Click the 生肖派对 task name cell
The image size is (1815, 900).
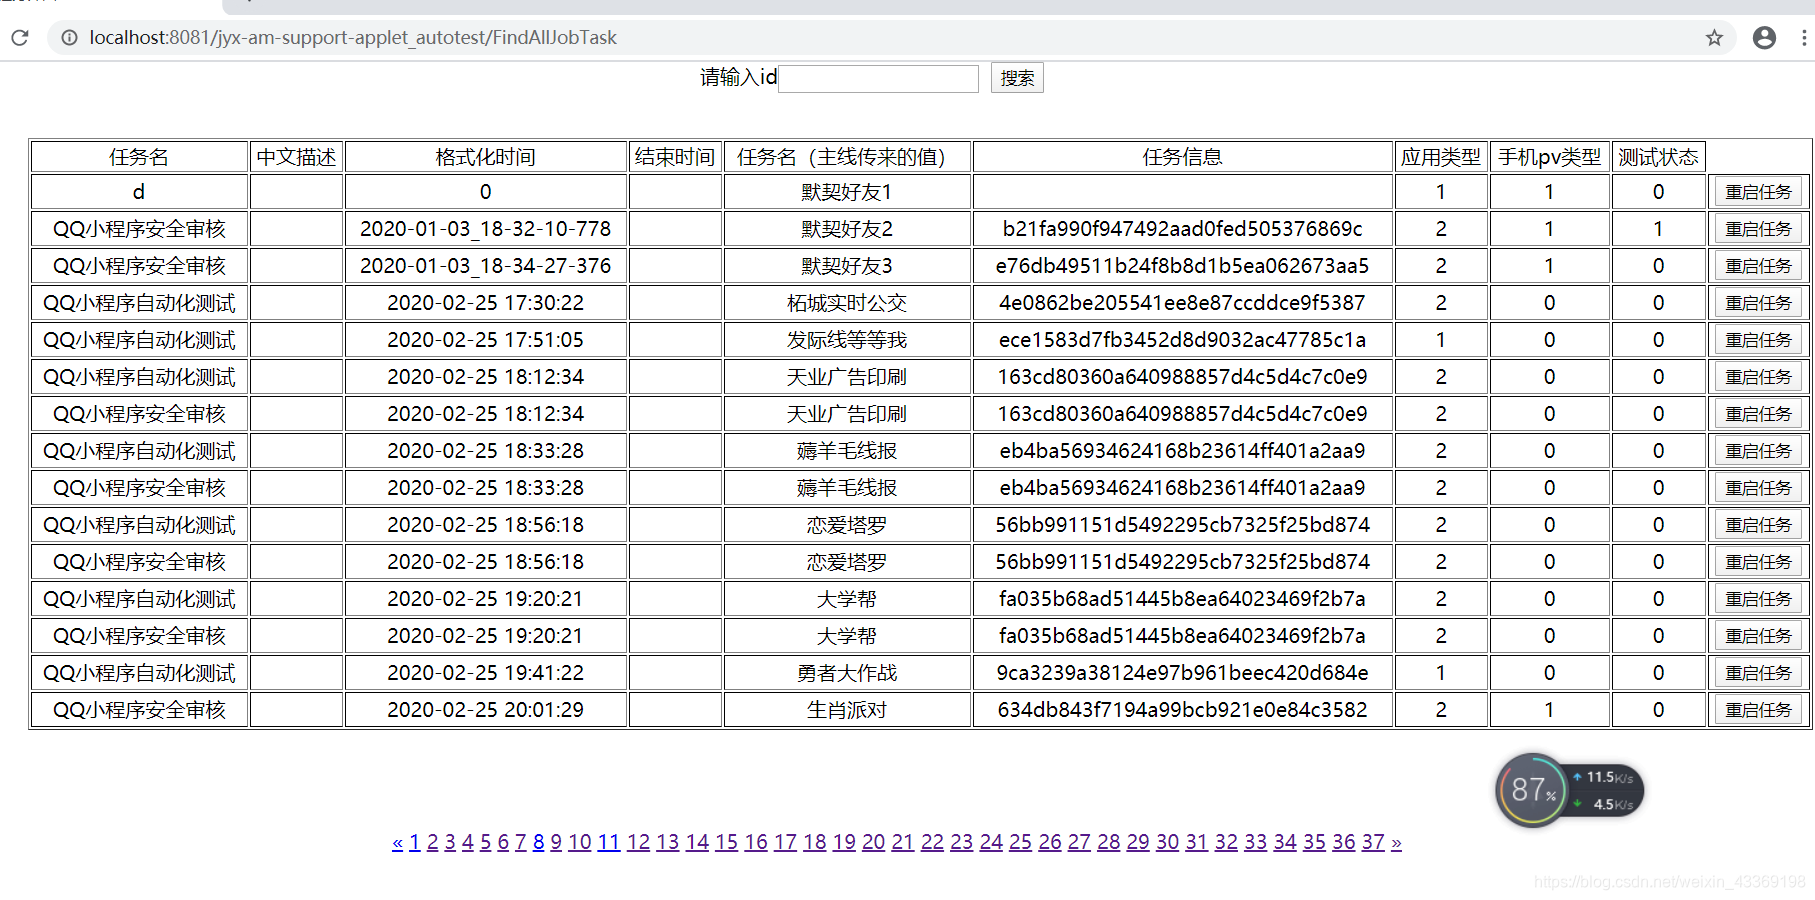tap(847, 710)
